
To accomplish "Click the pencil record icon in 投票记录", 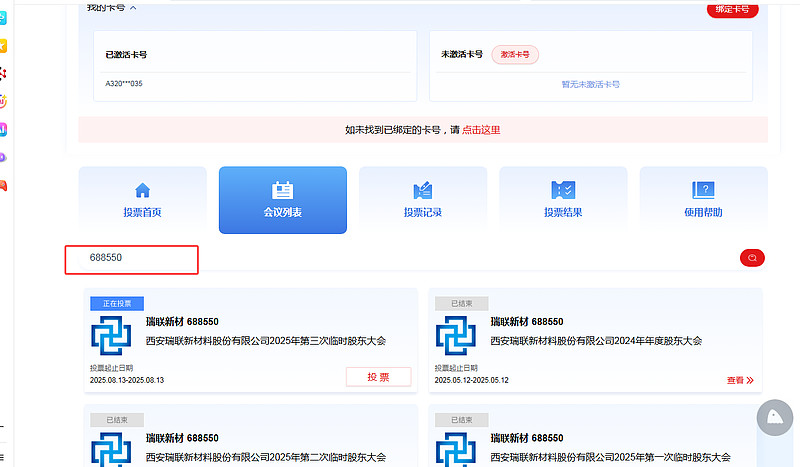I will coord(423,190).
